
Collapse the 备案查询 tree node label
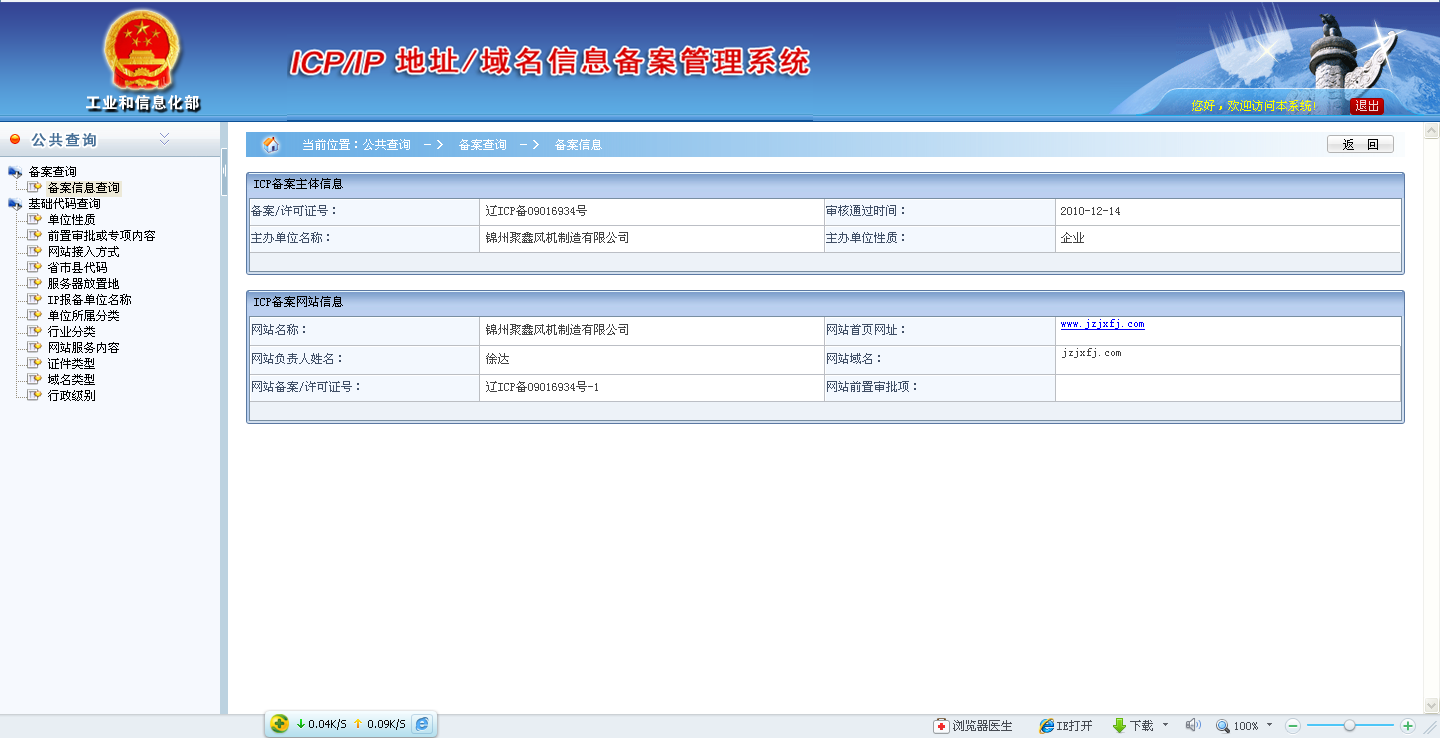[x=53, y=172]
